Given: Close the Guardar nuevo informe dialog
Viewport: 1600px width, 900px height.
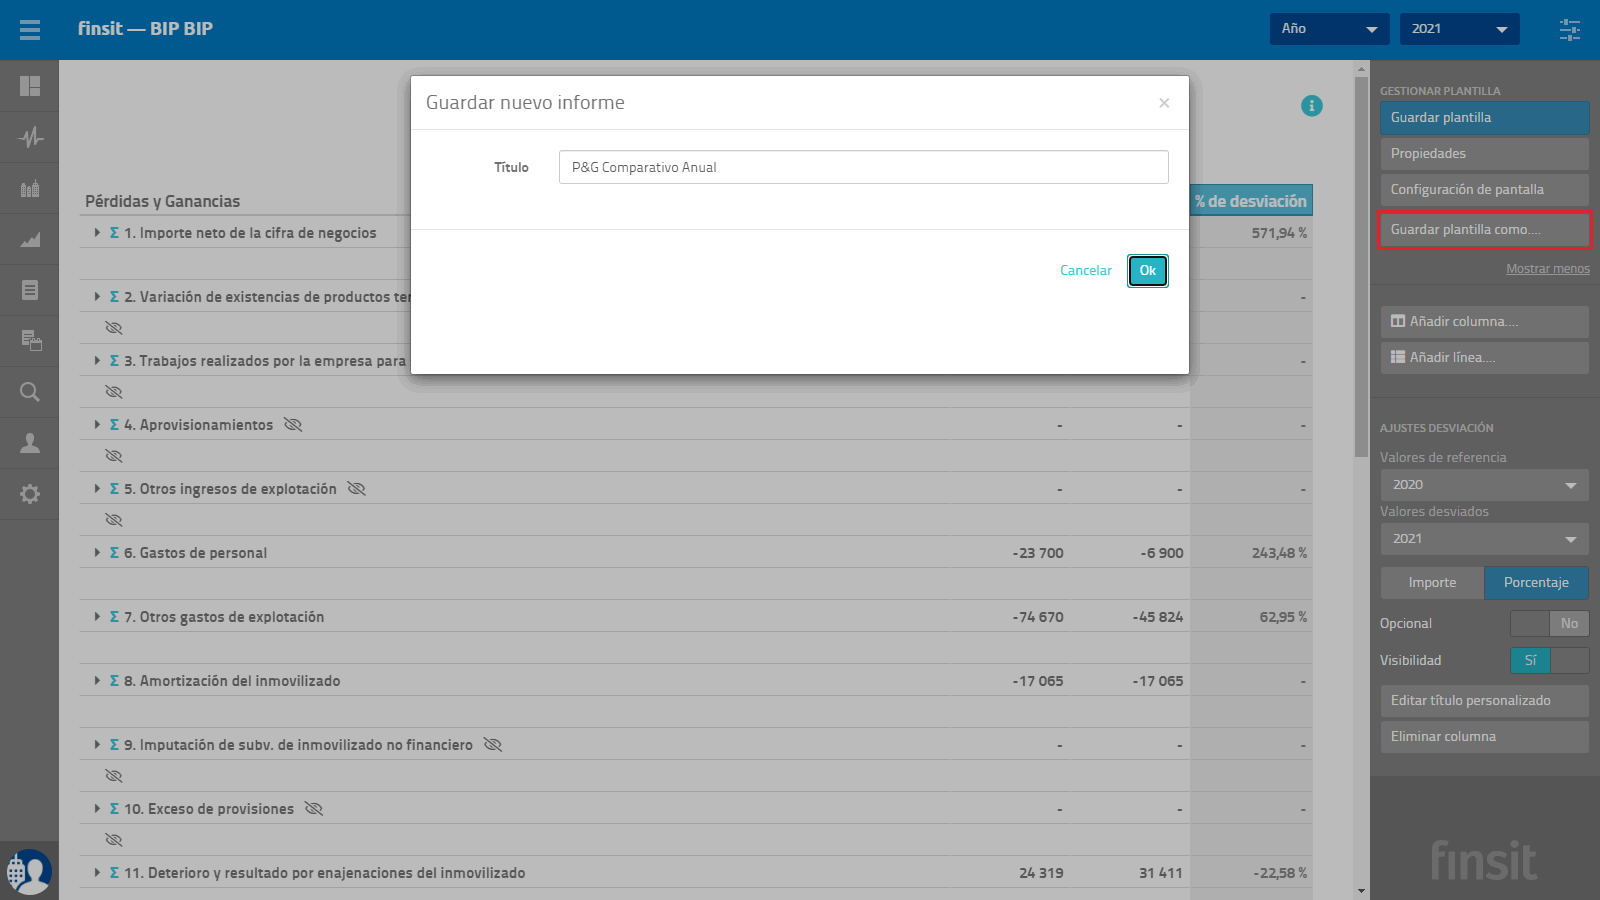Looking at the screenshot, I should (x=1164, y=103).
